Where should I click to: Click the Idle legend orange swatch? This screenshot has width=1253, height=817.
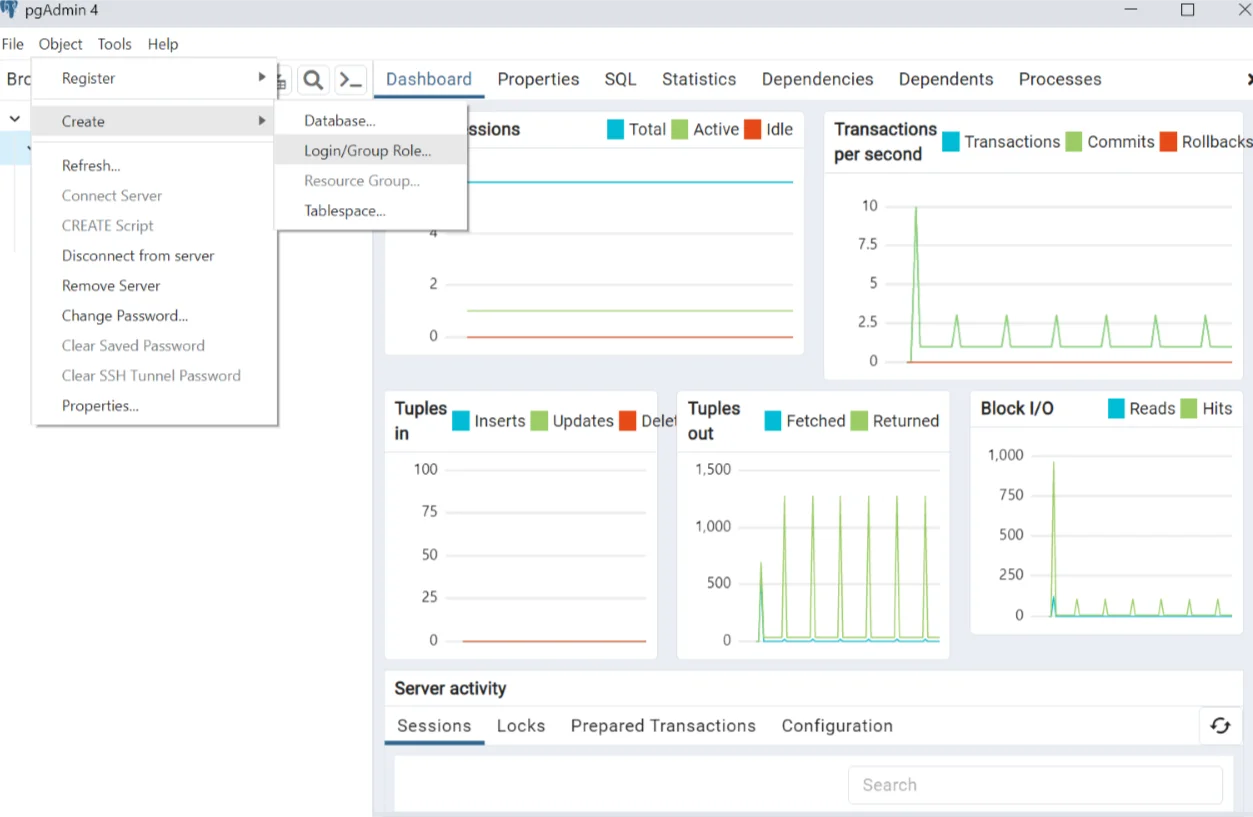point(752,129)
